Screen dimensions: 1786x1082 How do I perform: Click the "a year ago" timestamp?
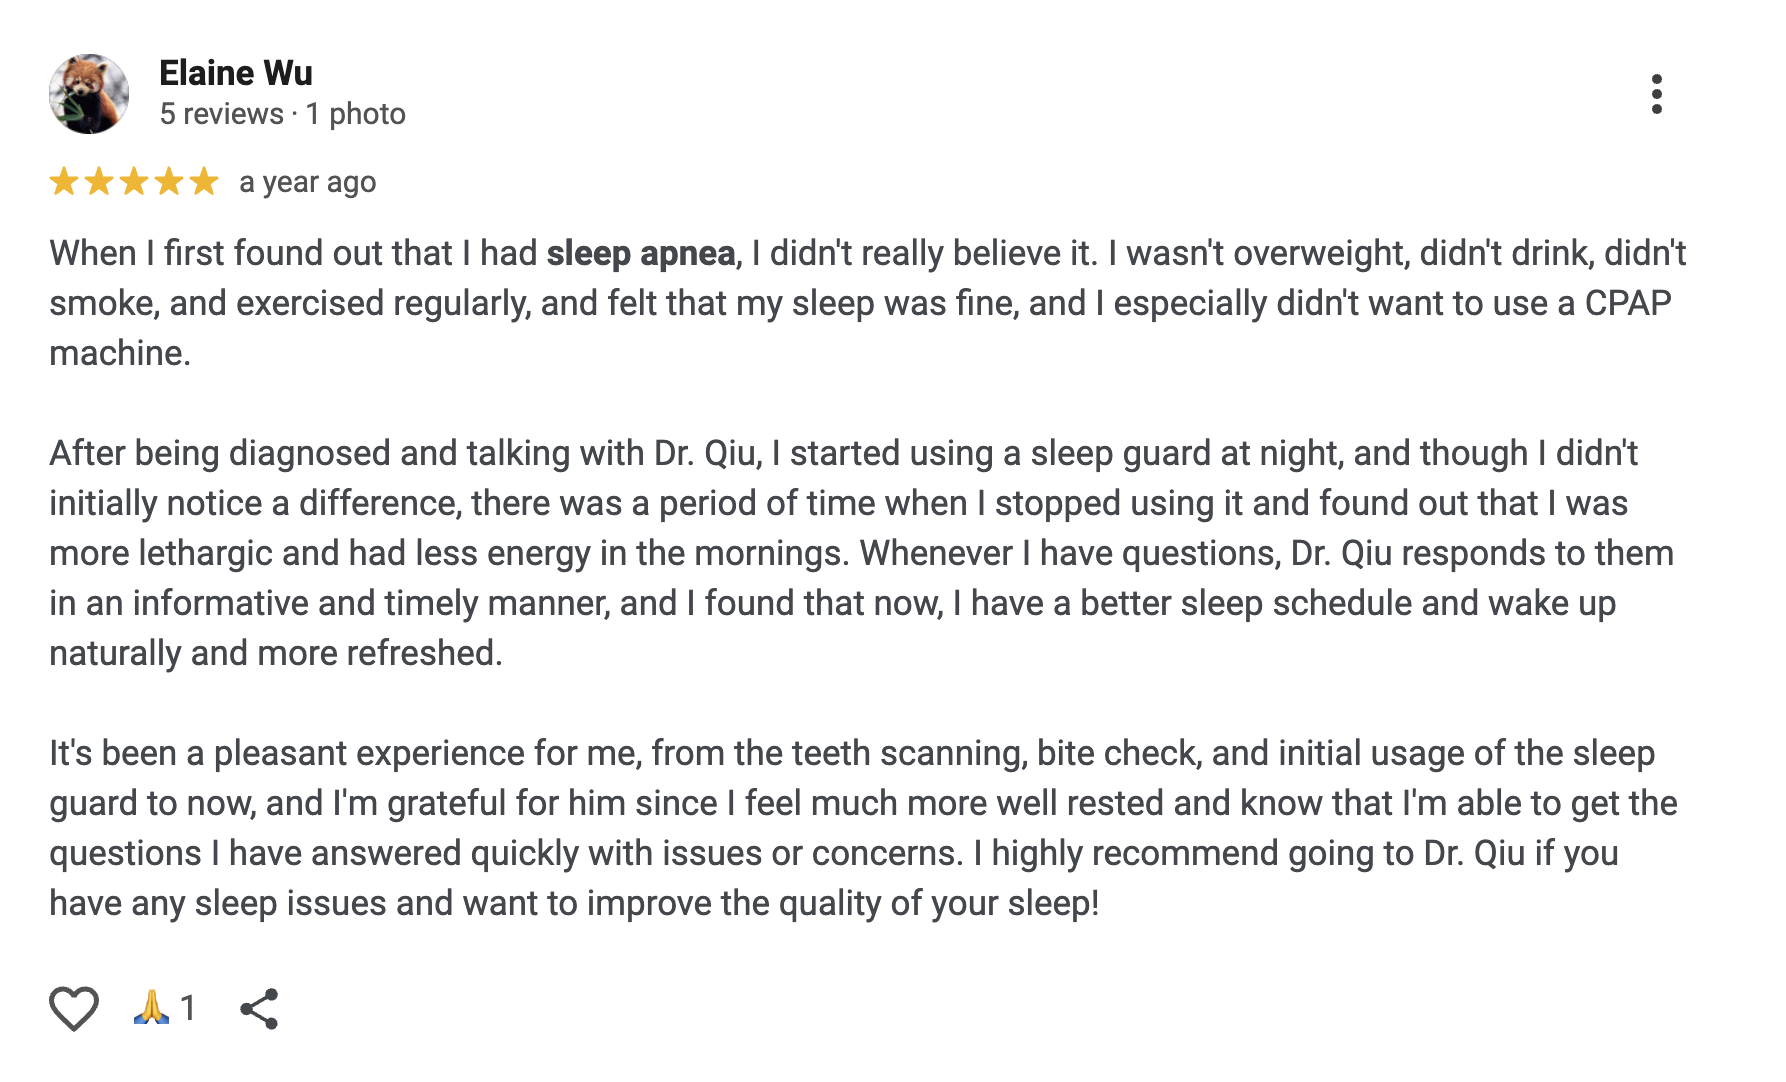point(307,182)
